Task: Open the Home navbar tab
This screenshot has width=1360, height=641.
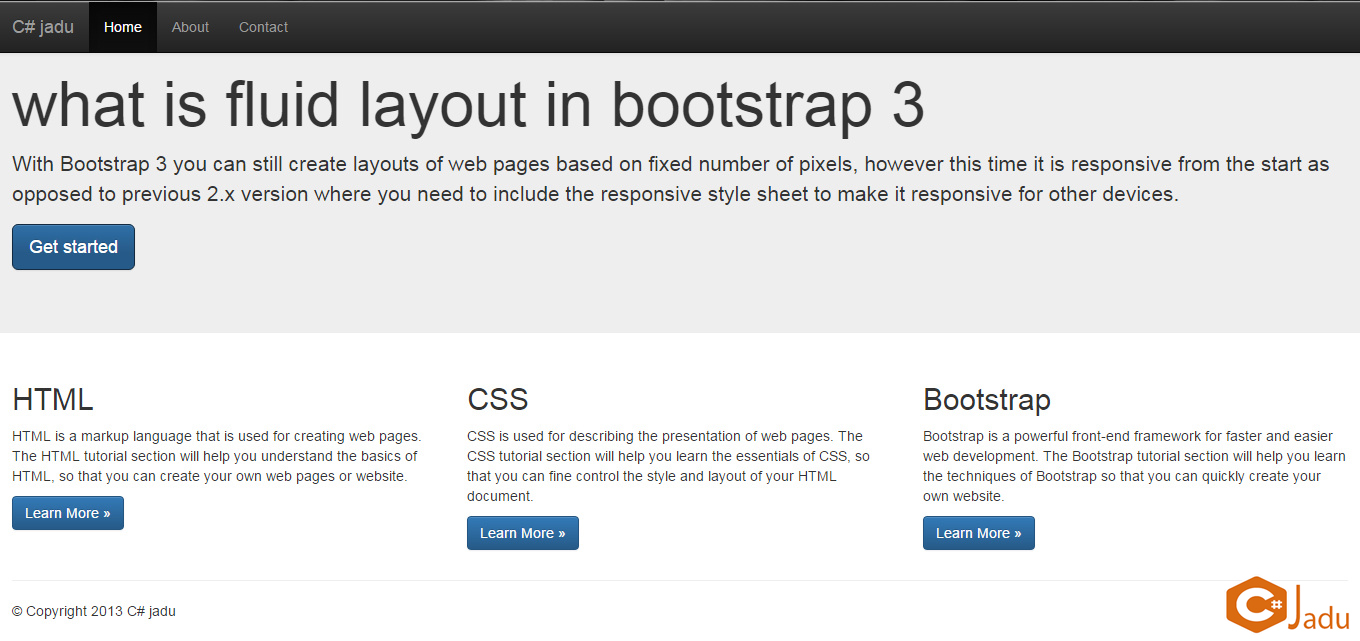Action: tap(123, 27)
